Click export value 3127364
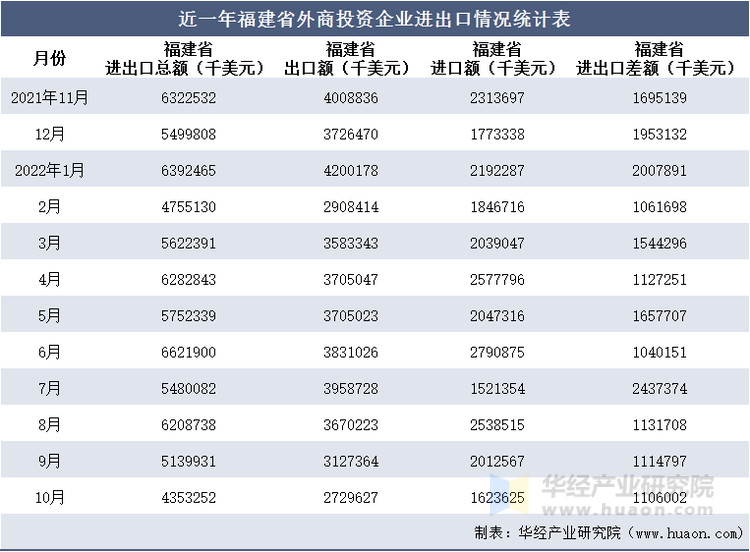 pos(351,462)
